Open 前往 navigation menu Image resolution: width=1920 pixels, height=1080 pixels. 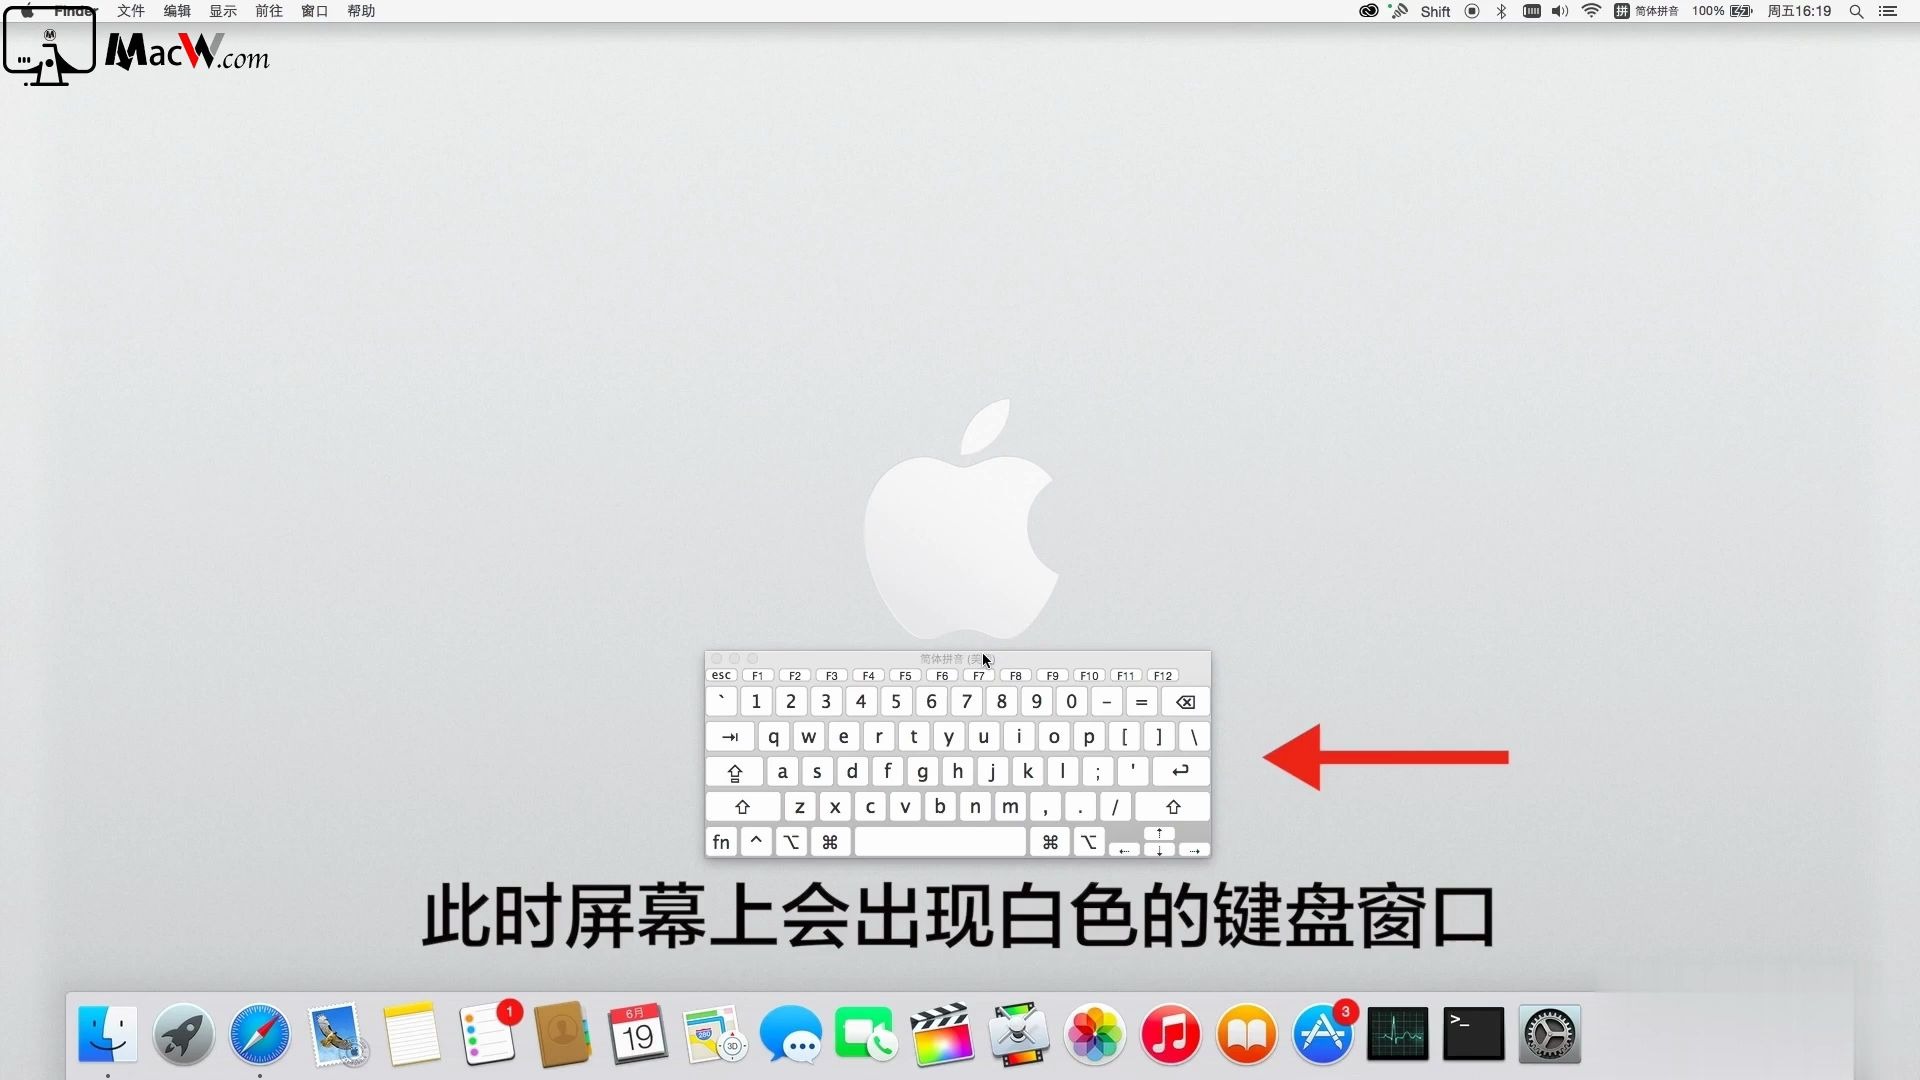[x=270, y=11]
